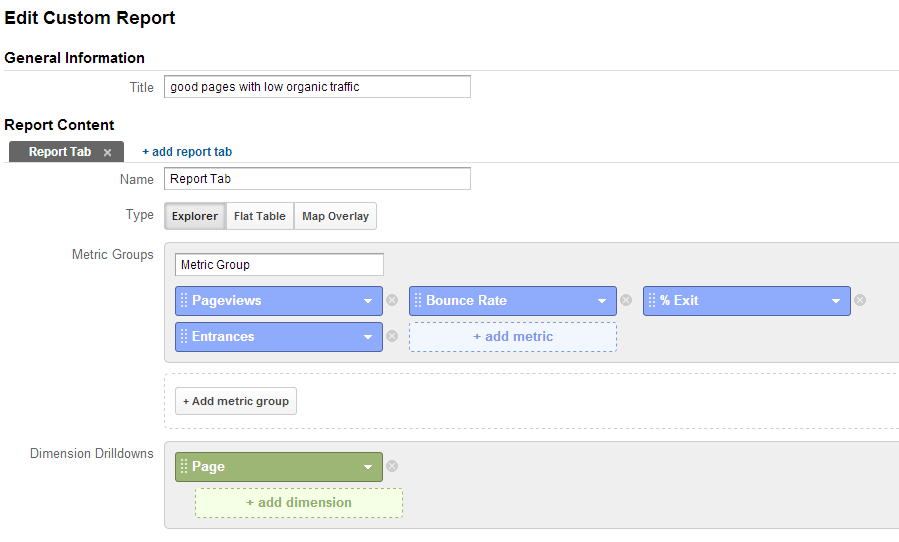The image size is (899, 542).
Task: Click the add report tab link
Action: tap(187, 152)
